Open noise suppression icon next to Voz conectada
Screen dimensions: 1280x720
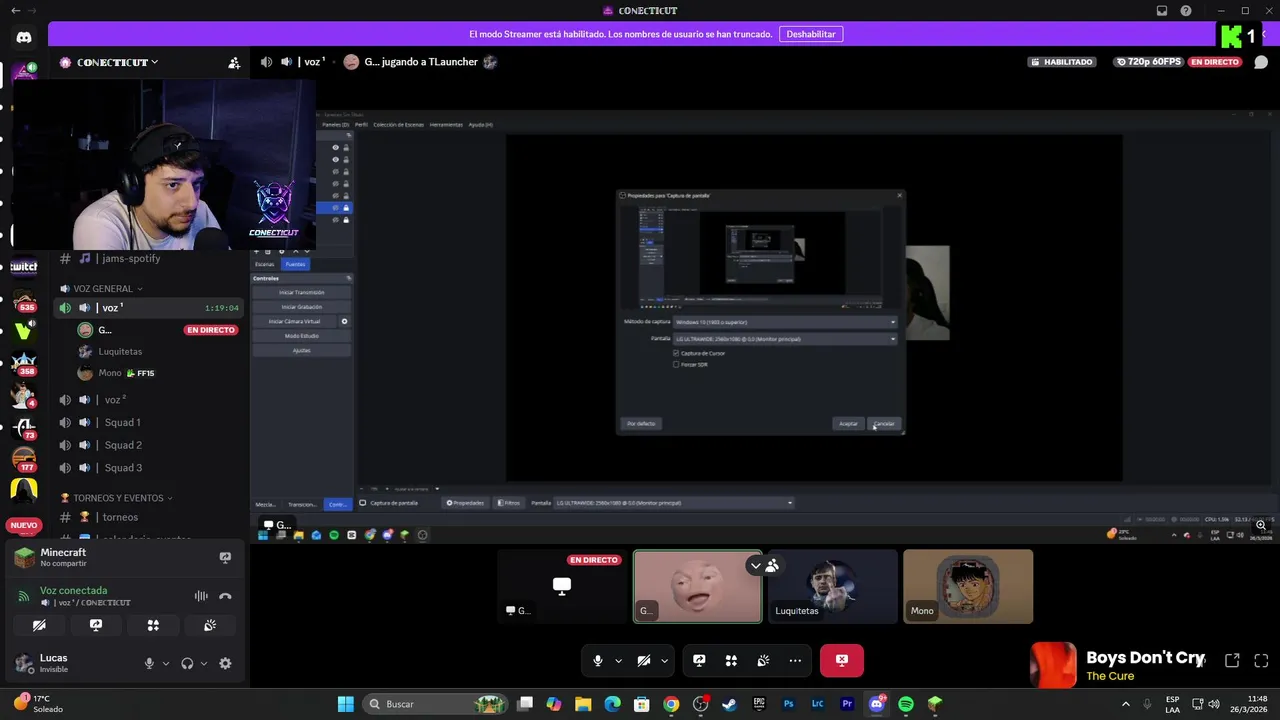(201, 596)
